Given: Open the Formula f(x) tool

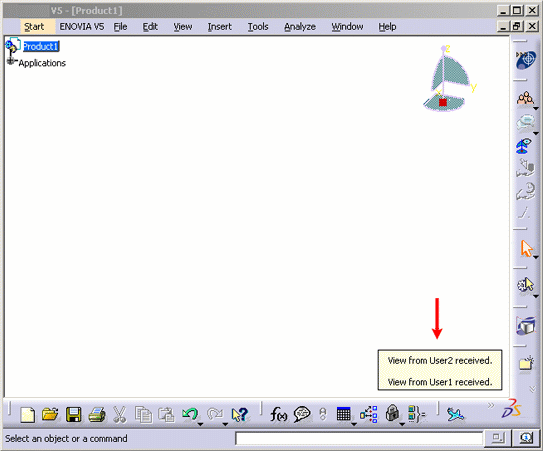Looking at the screenshot, I should [278, 414].
